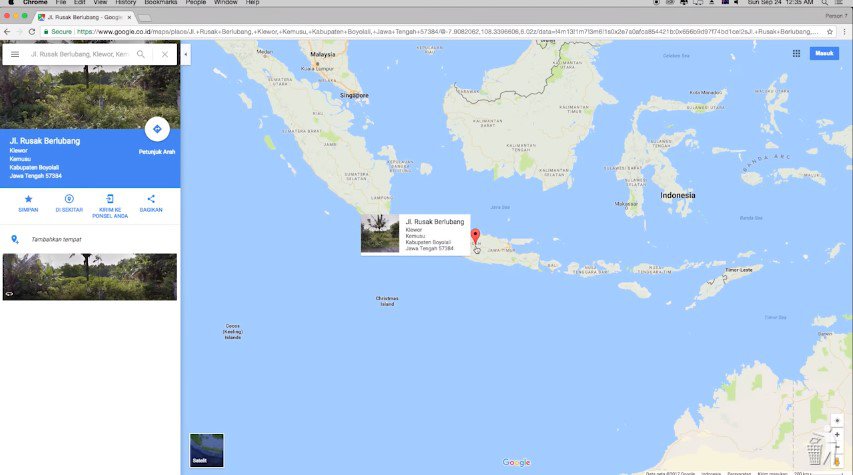Viewport: 853px width, 475px height.
Task: Open the Google Maps hamburger menu
Action: point(15,54)
